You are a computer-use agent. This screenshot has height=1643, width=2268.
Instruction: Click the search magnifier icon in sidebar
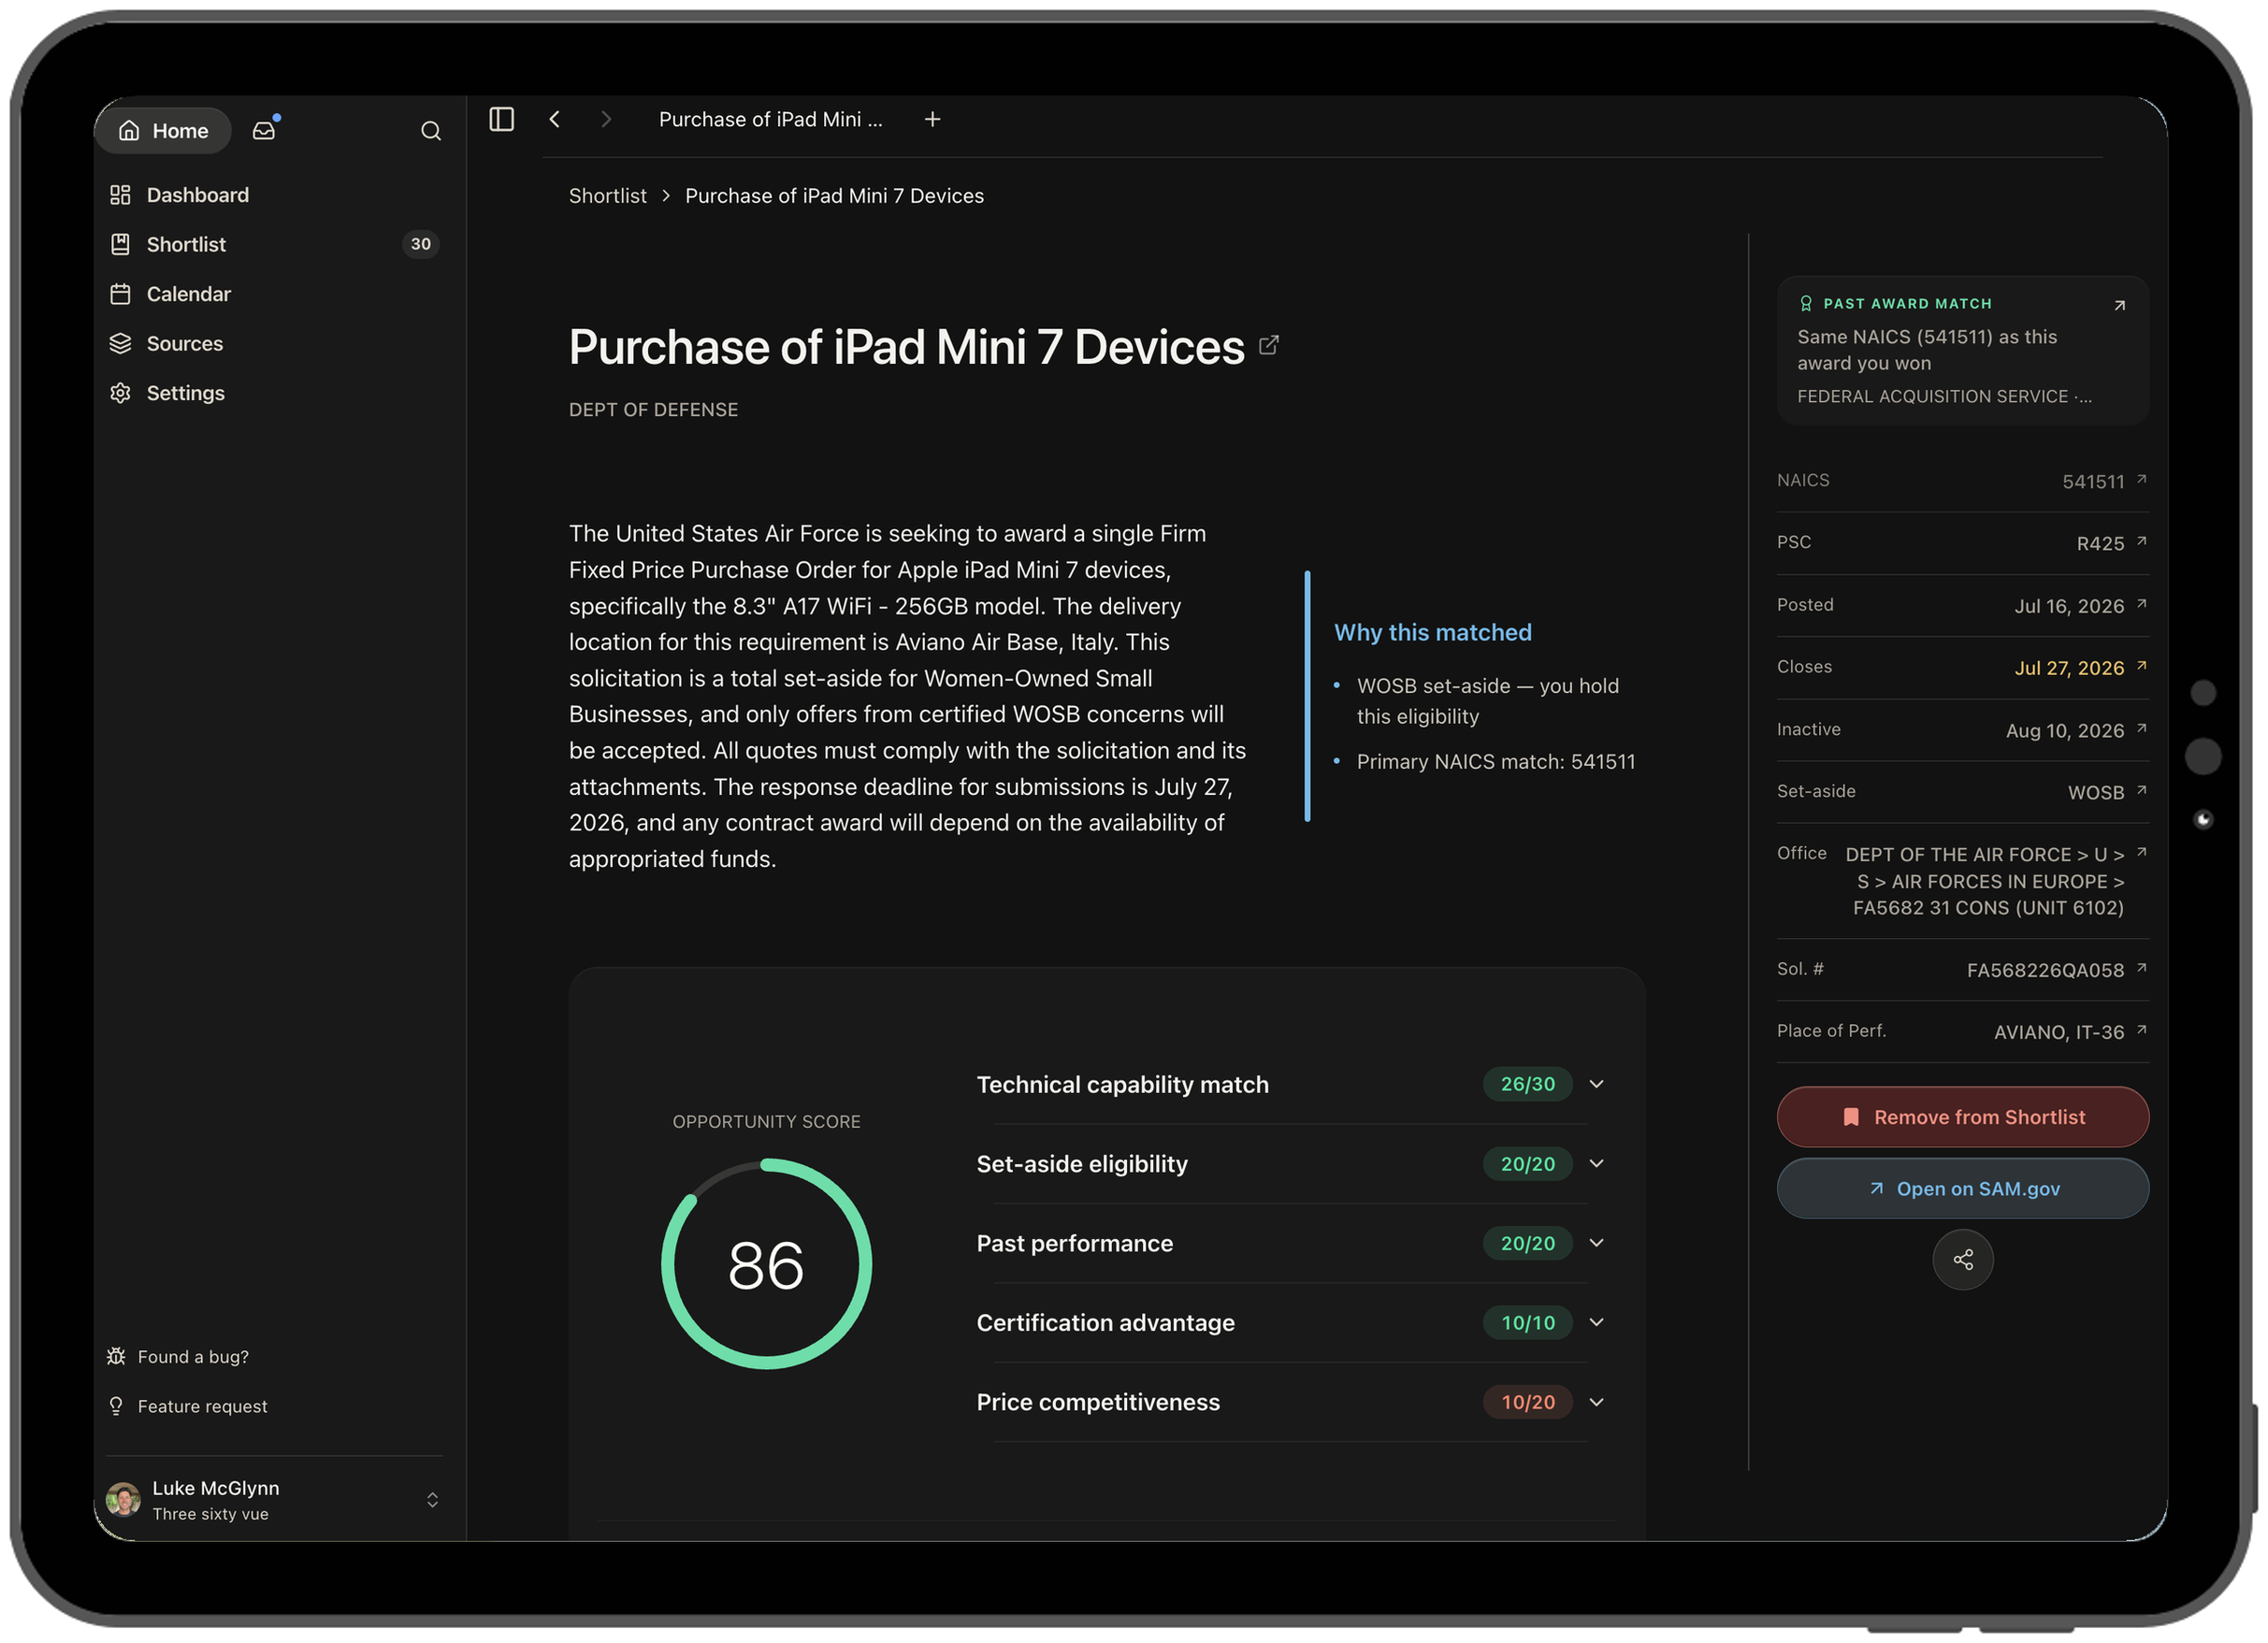pyautogui.click(x=431, y=131)
